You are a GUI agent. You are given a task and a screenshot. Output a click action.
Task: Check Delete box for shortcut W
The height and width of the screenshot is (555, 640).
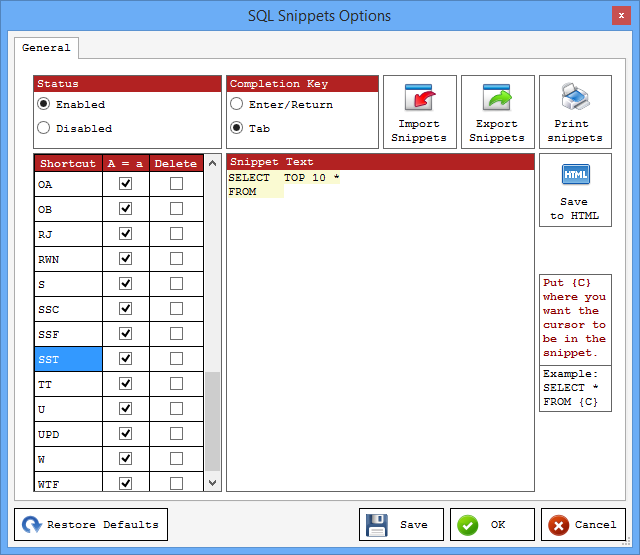tap(176, 459)
